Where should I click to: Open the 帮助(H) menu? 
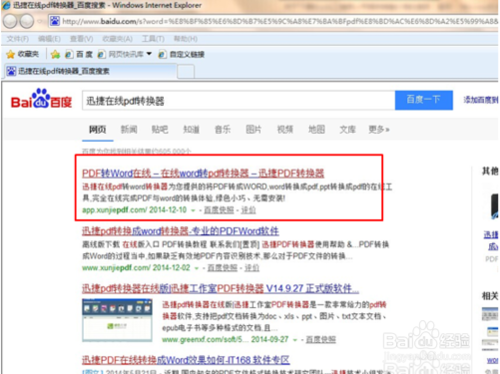tap(185, 39)
